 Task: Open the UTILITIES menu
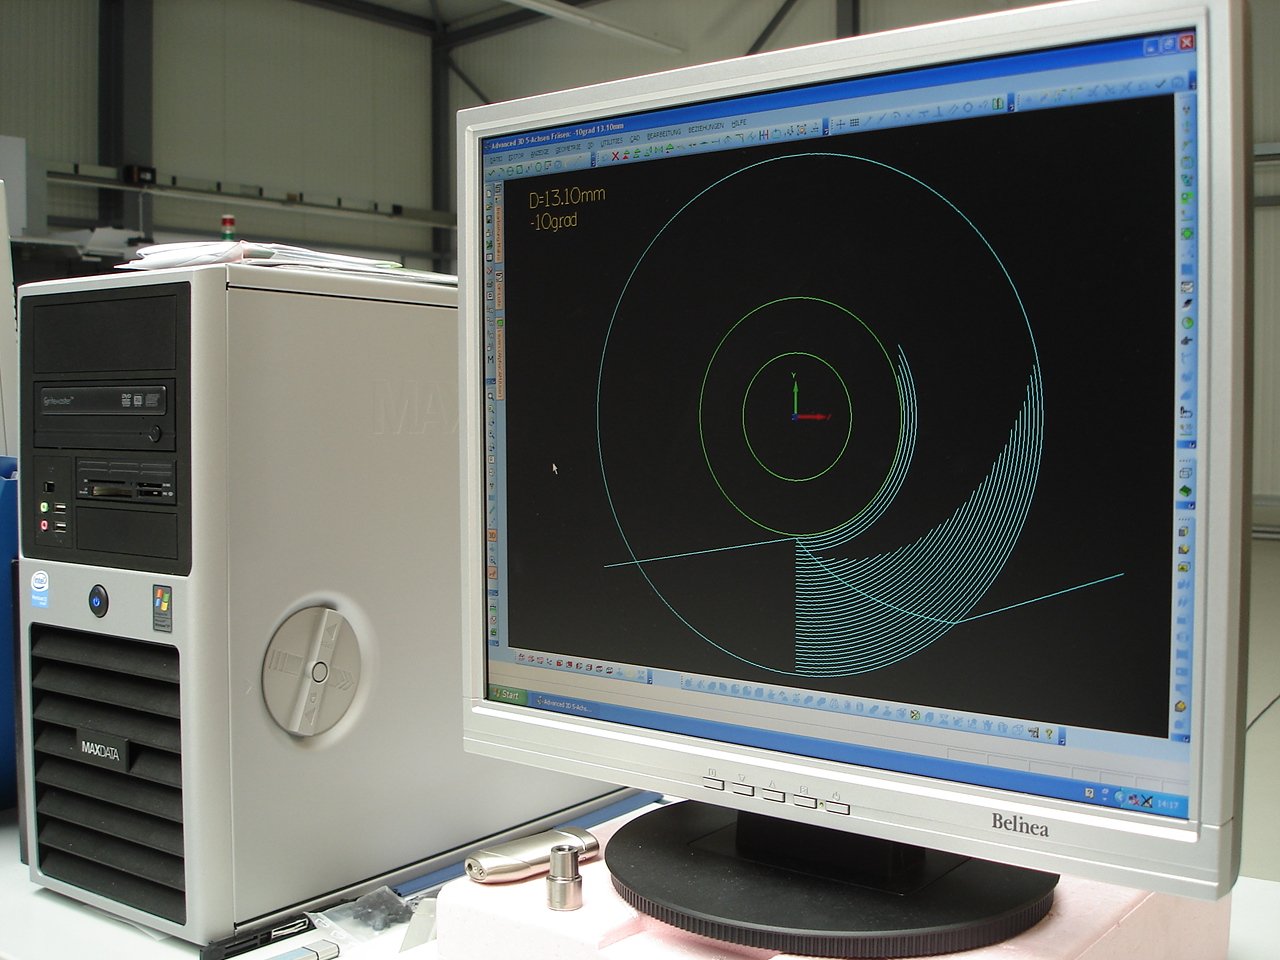coord(612,142)
